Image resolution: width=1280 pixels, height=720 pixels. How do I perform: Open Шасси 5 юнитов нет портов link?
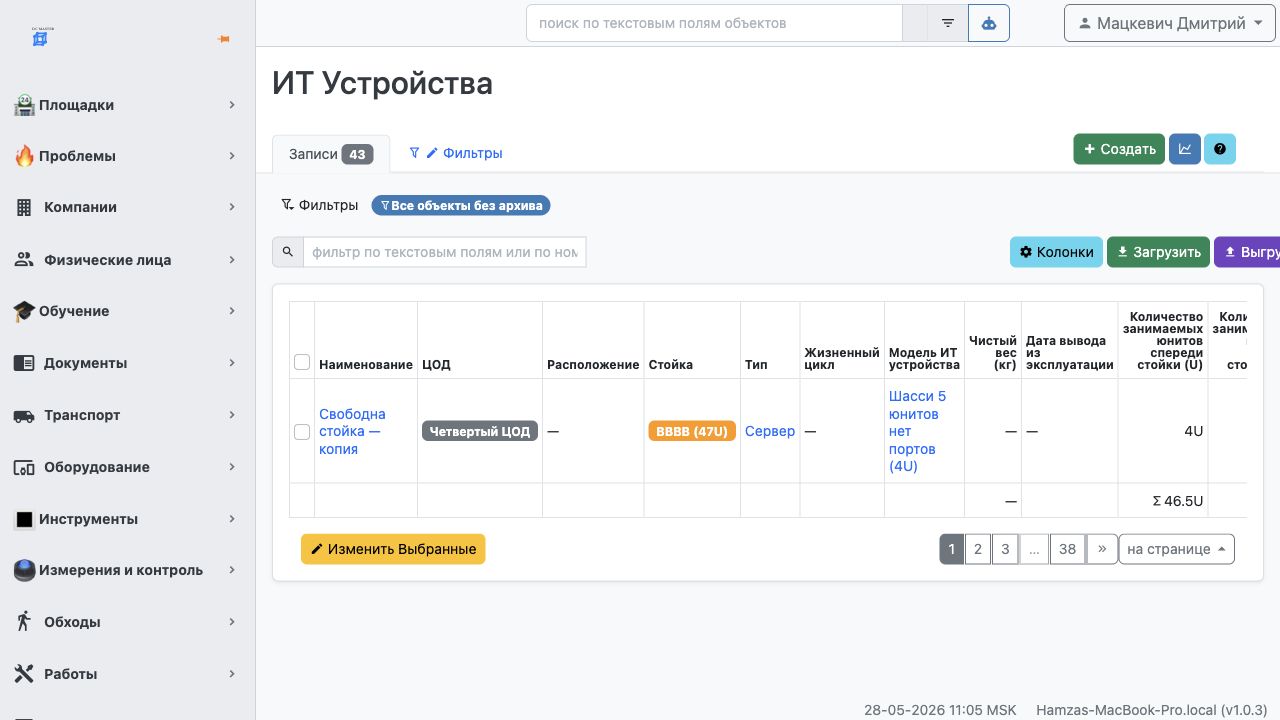coord(917,431)
